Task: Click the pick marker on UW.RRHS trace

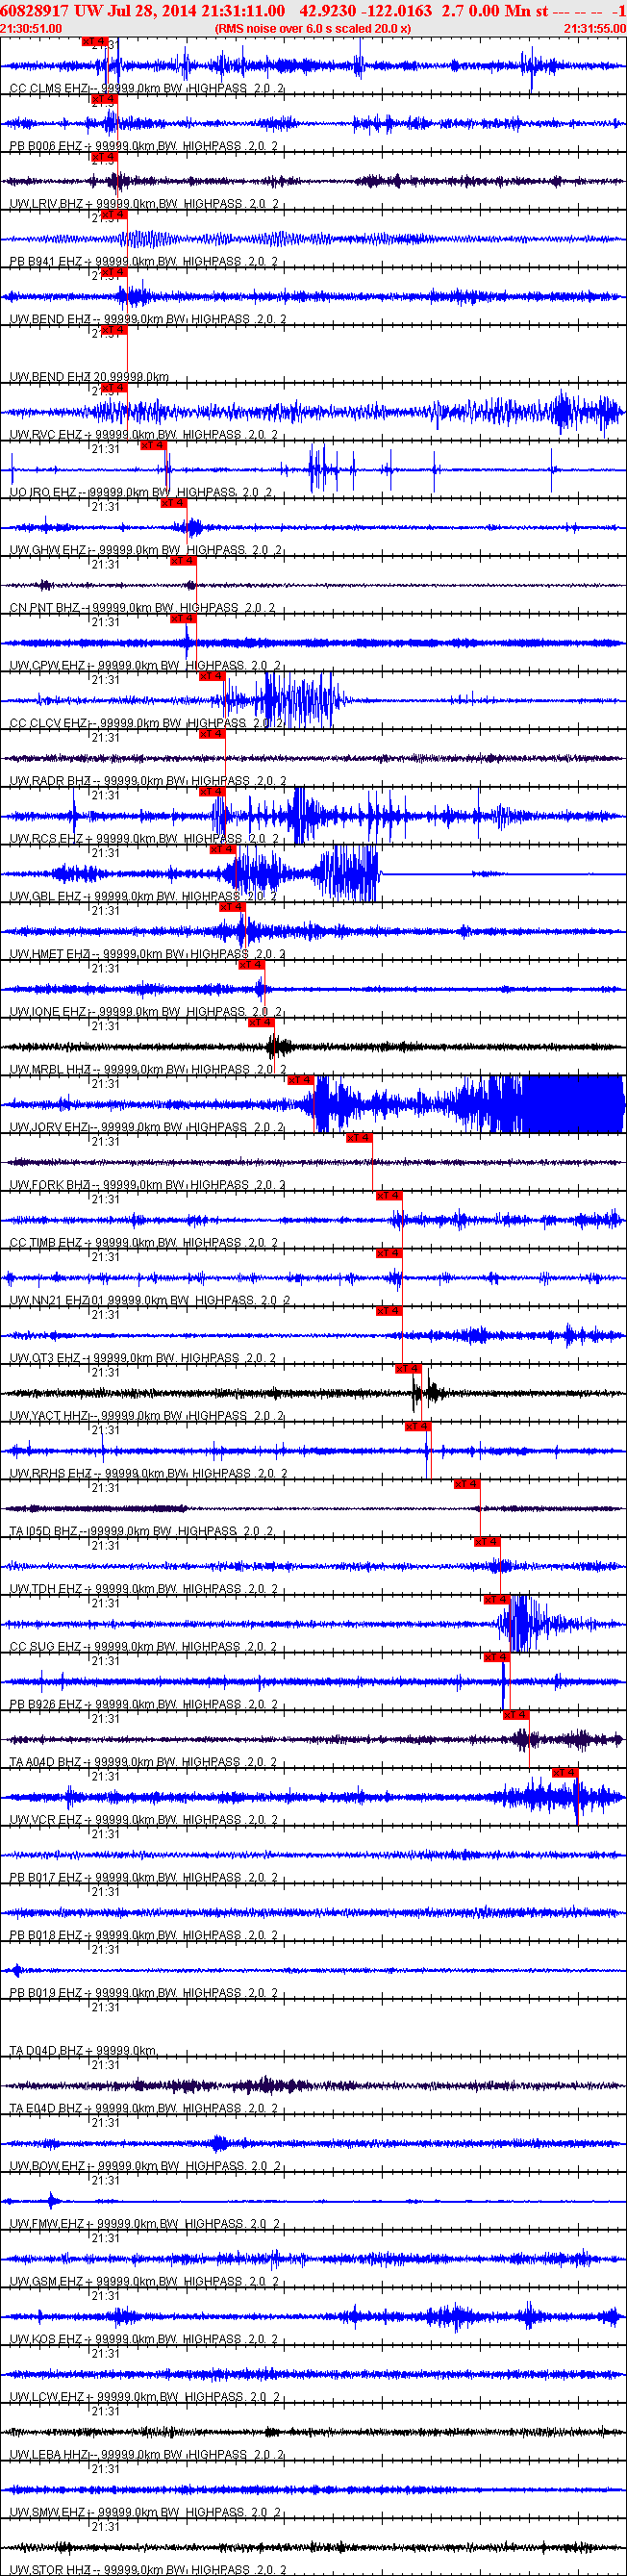Action: tap(418, 1427)
